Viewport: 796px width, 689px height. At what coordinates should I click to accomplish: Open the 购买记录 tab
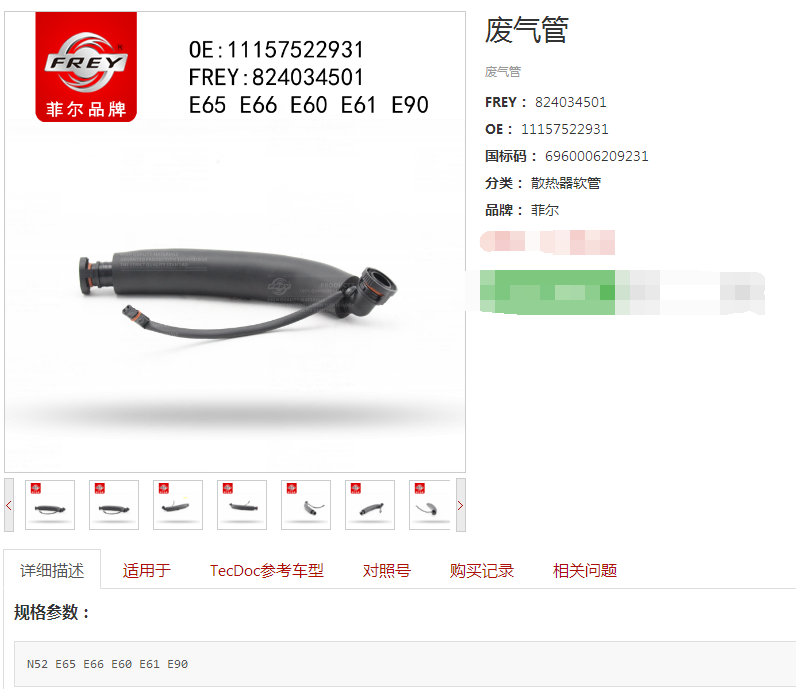tap(482, 571)
